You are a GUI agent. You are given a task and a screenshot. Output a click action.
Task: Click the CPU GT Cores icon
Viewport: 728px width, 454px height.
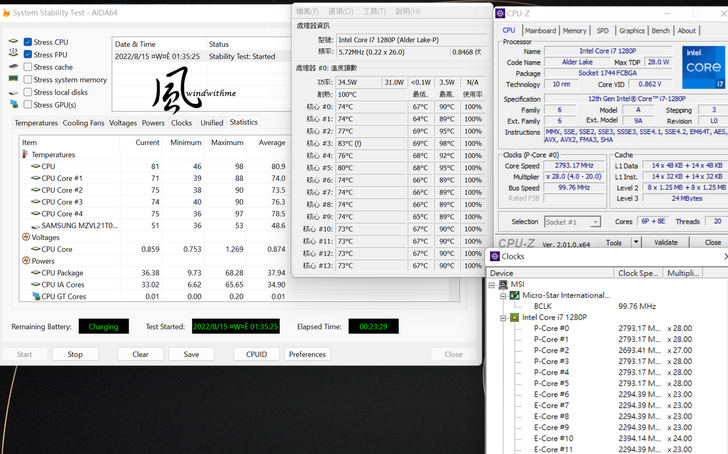pos(33,296)
